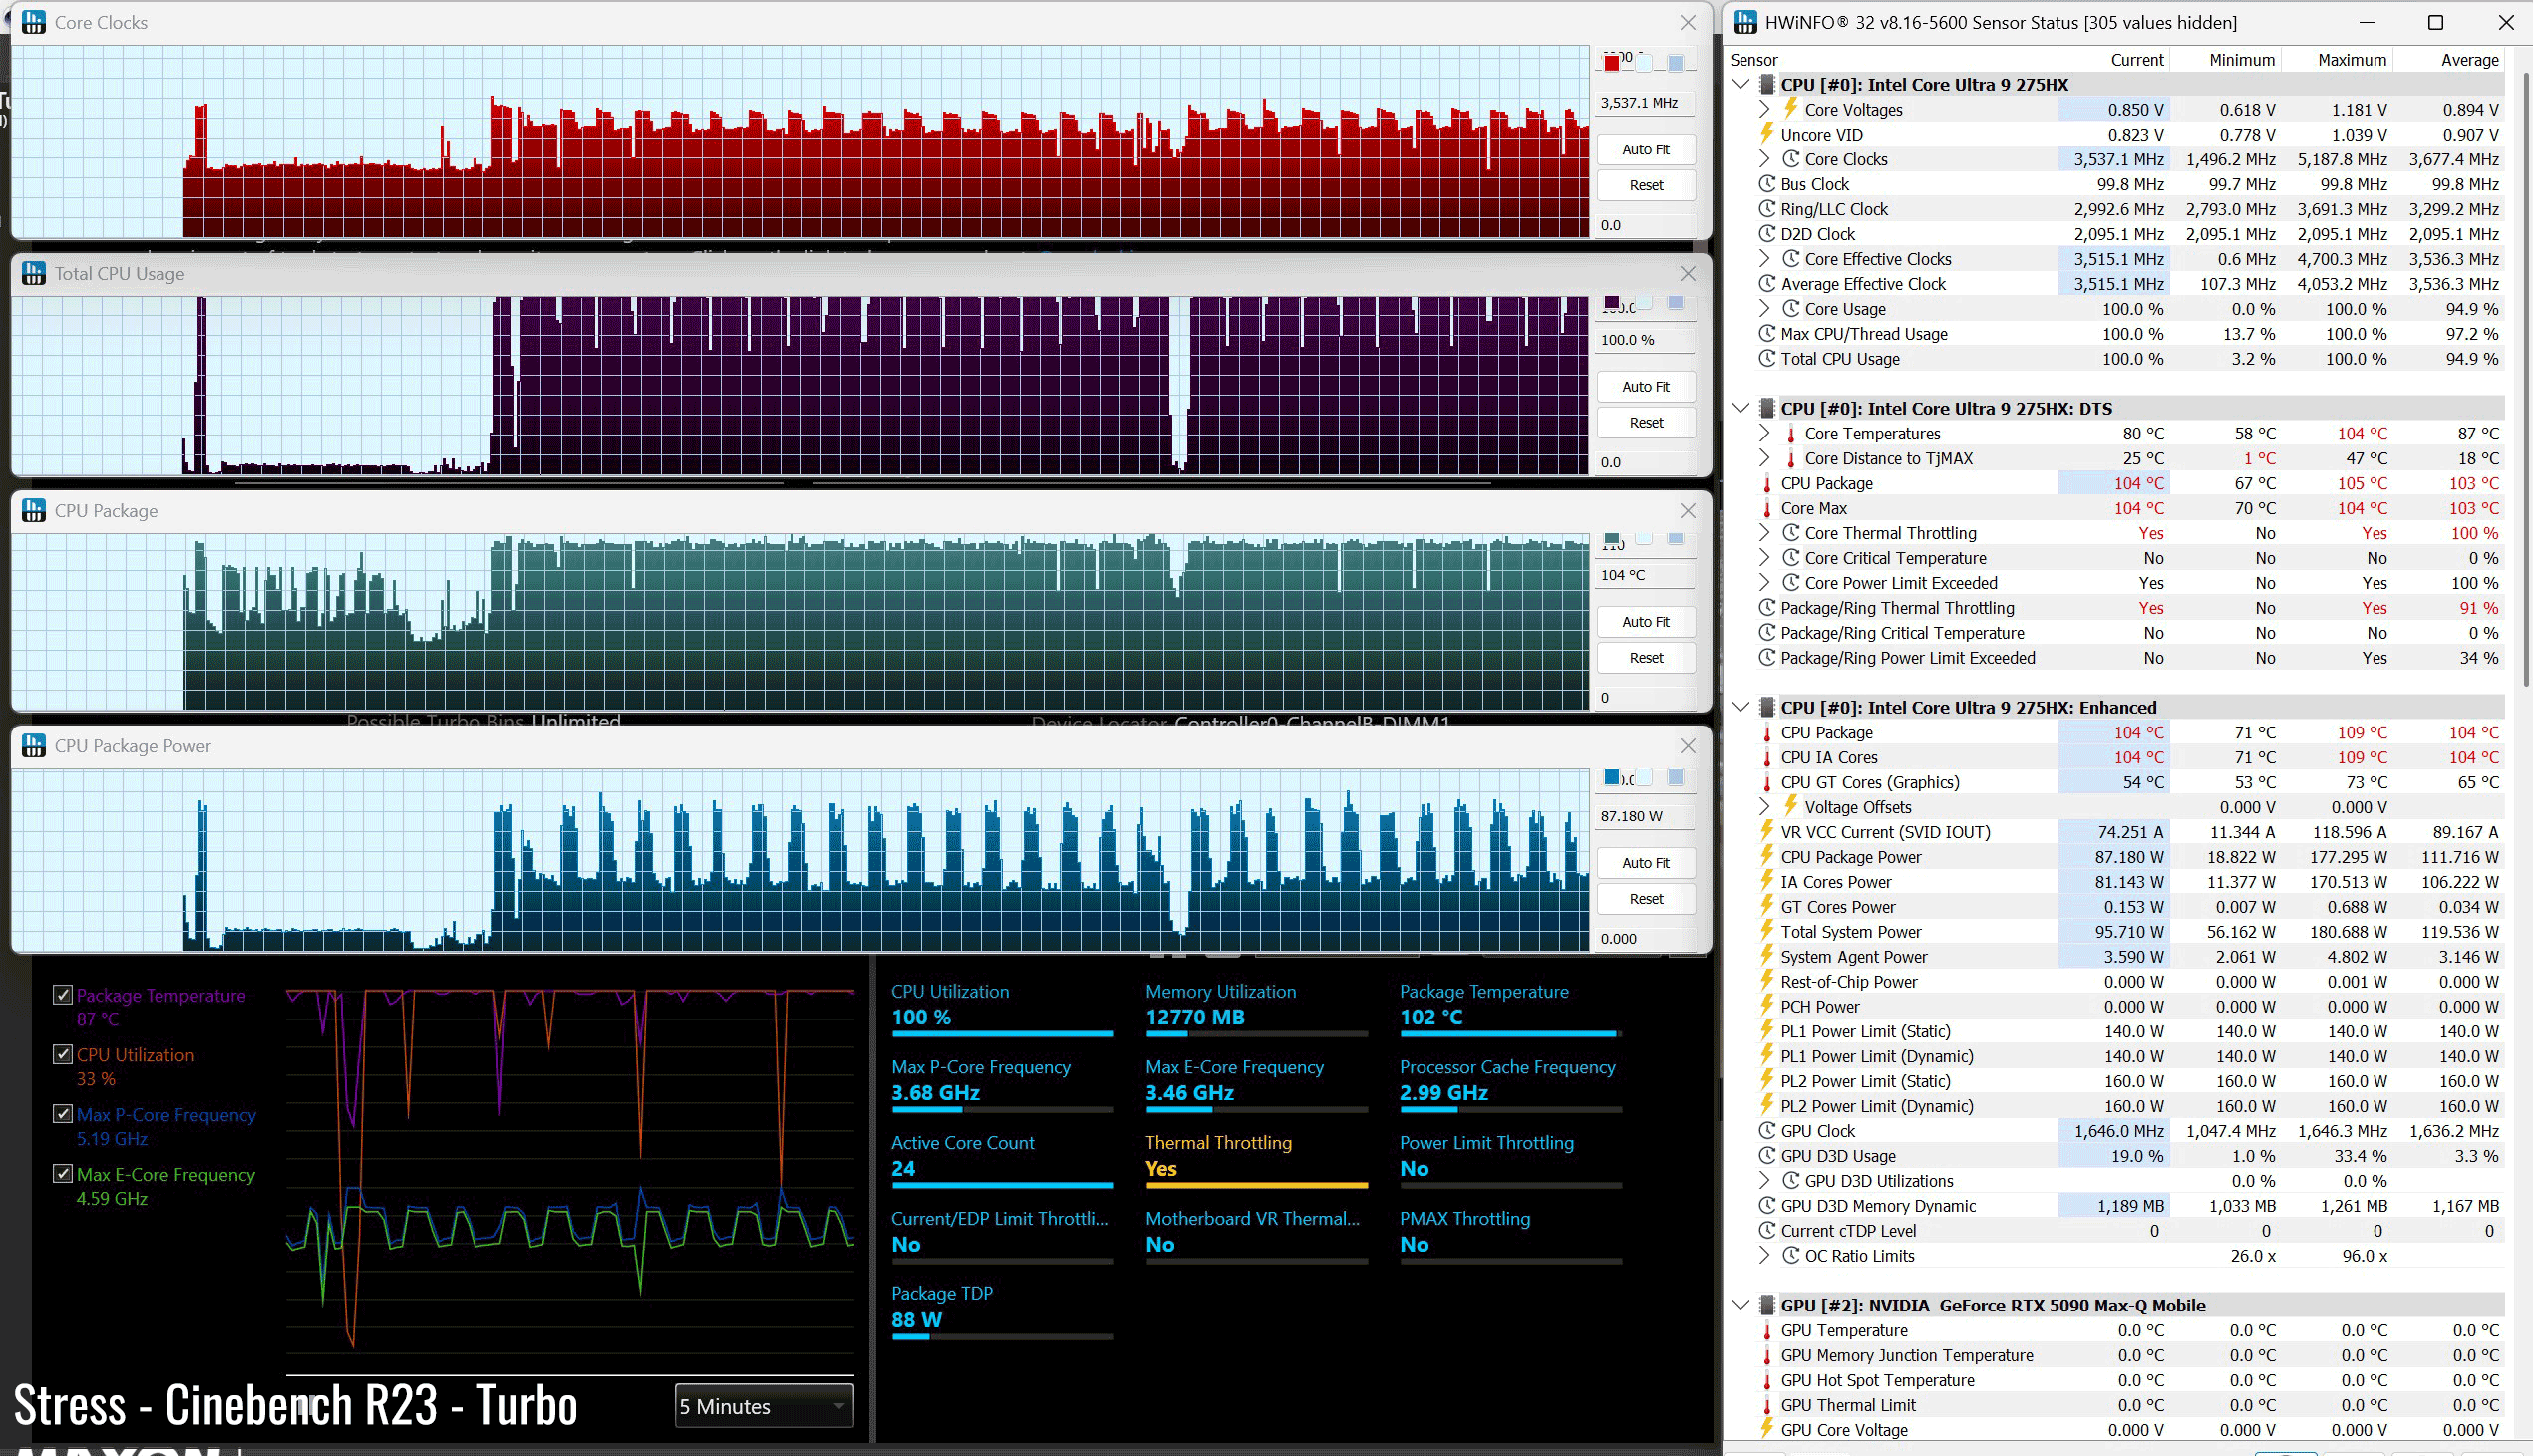This screenshot has height=1456, width=2533.
Task: Disable the Max P-Core Frequency checkbox
Action: point(63,1114)
